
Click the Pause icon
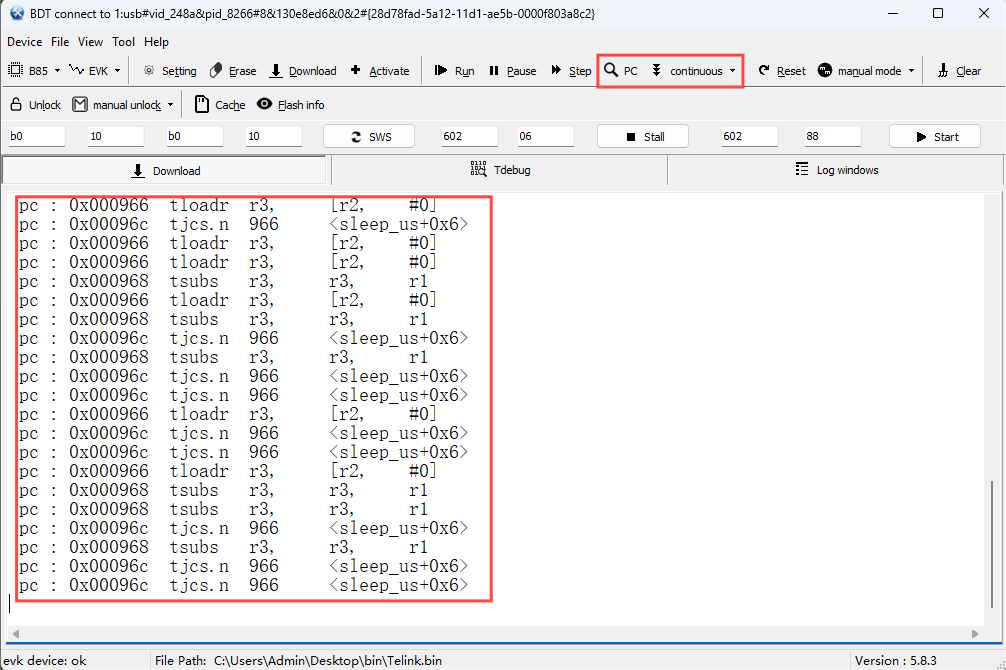[x=493, y=71]
